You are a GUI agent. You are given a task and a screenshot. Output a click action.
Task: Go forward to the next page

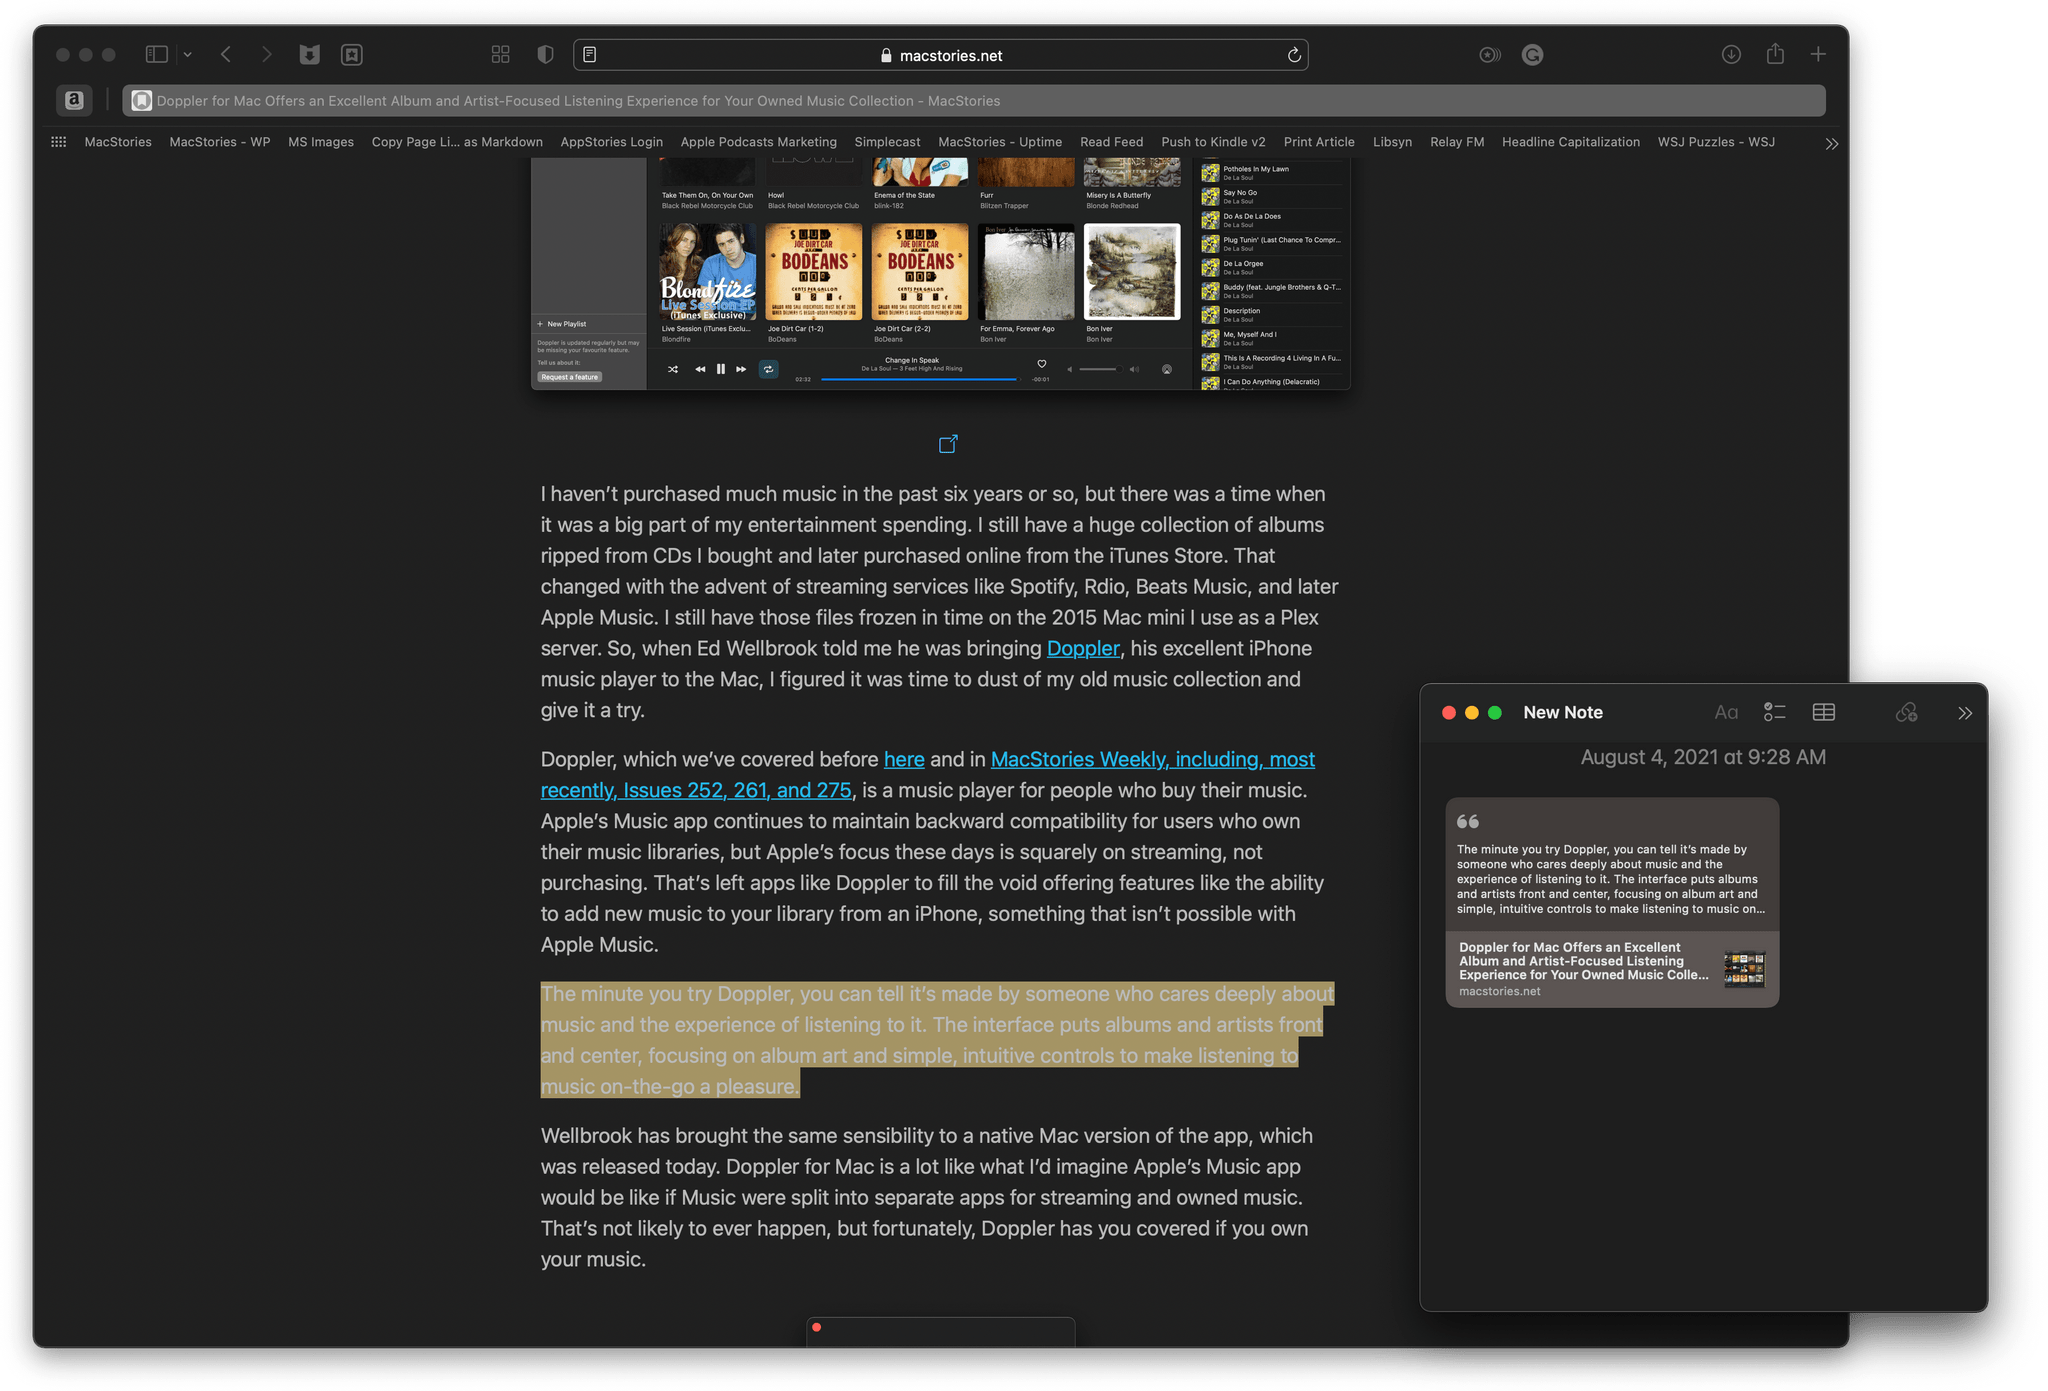click(266, 55)
